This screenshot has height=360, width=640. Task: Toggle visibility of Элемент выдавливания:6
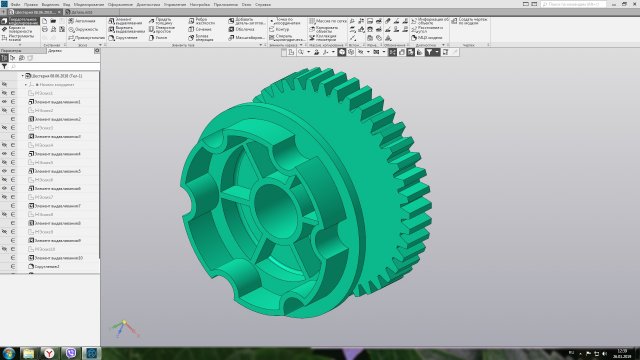(x=4, y=189)
